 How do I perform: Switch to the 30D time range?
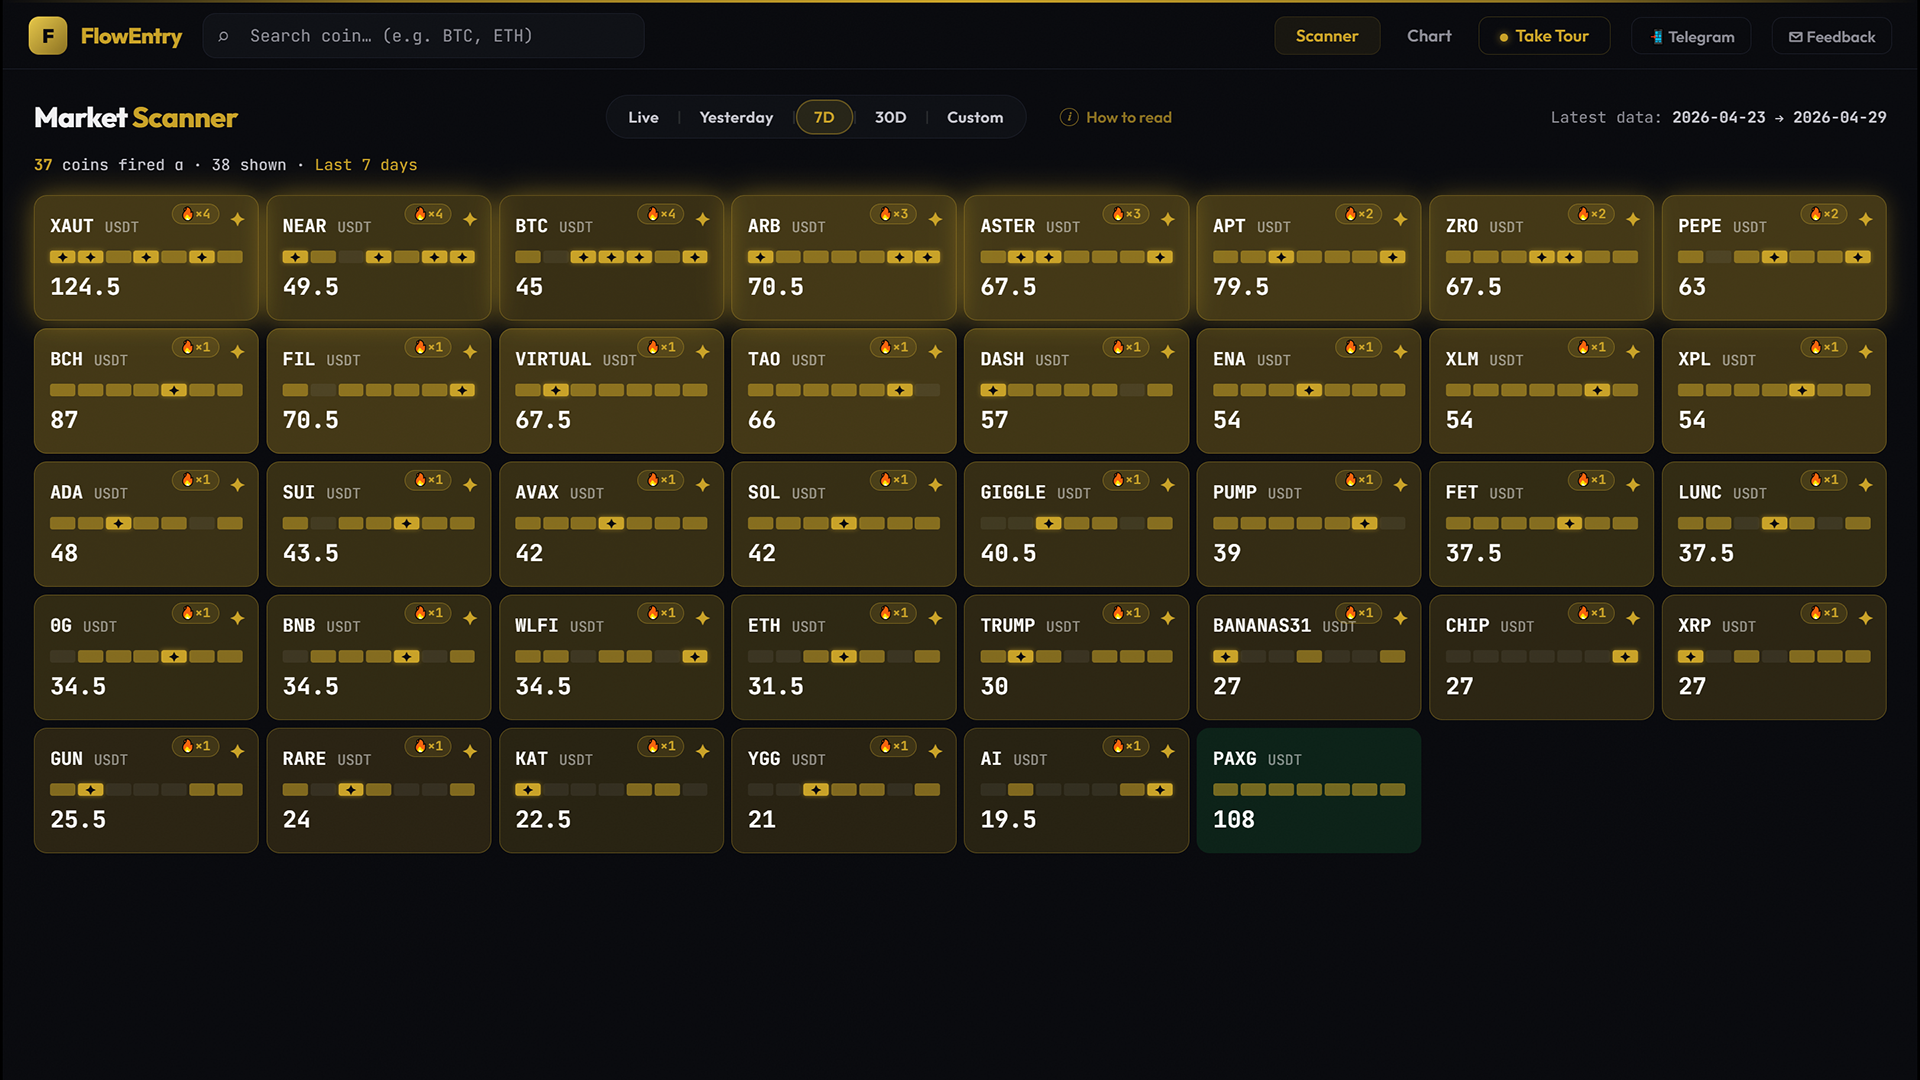coord(890,117)
